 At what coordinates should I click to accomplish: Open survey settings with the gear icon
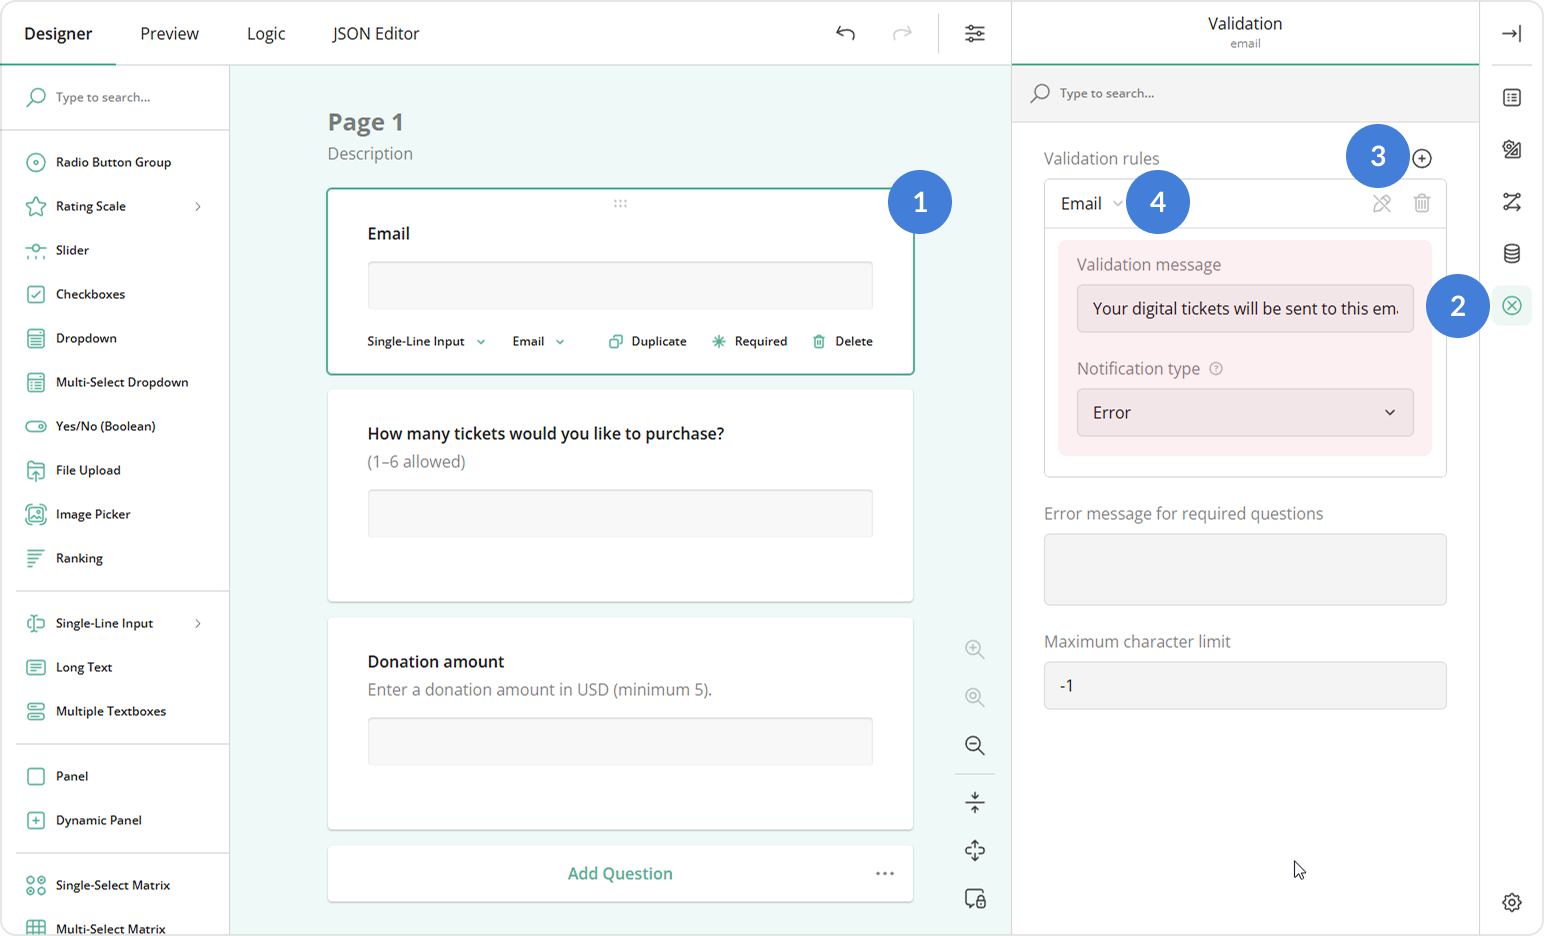[1511, 902]
